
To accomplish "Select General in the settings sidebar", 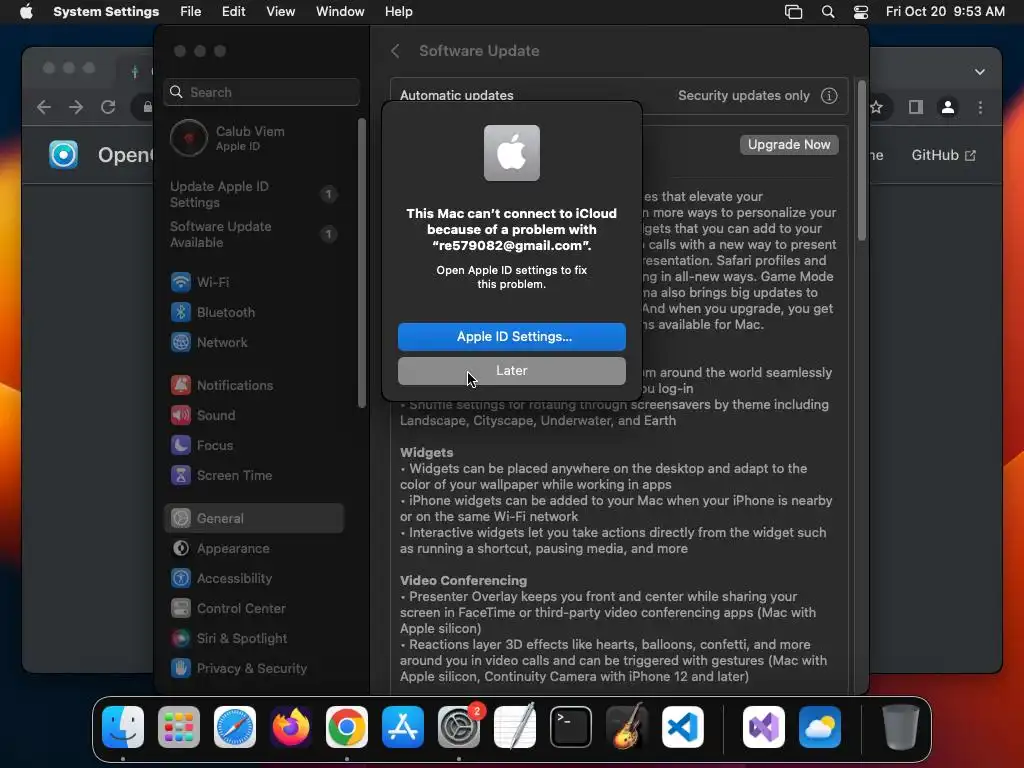I will point(253,518).
